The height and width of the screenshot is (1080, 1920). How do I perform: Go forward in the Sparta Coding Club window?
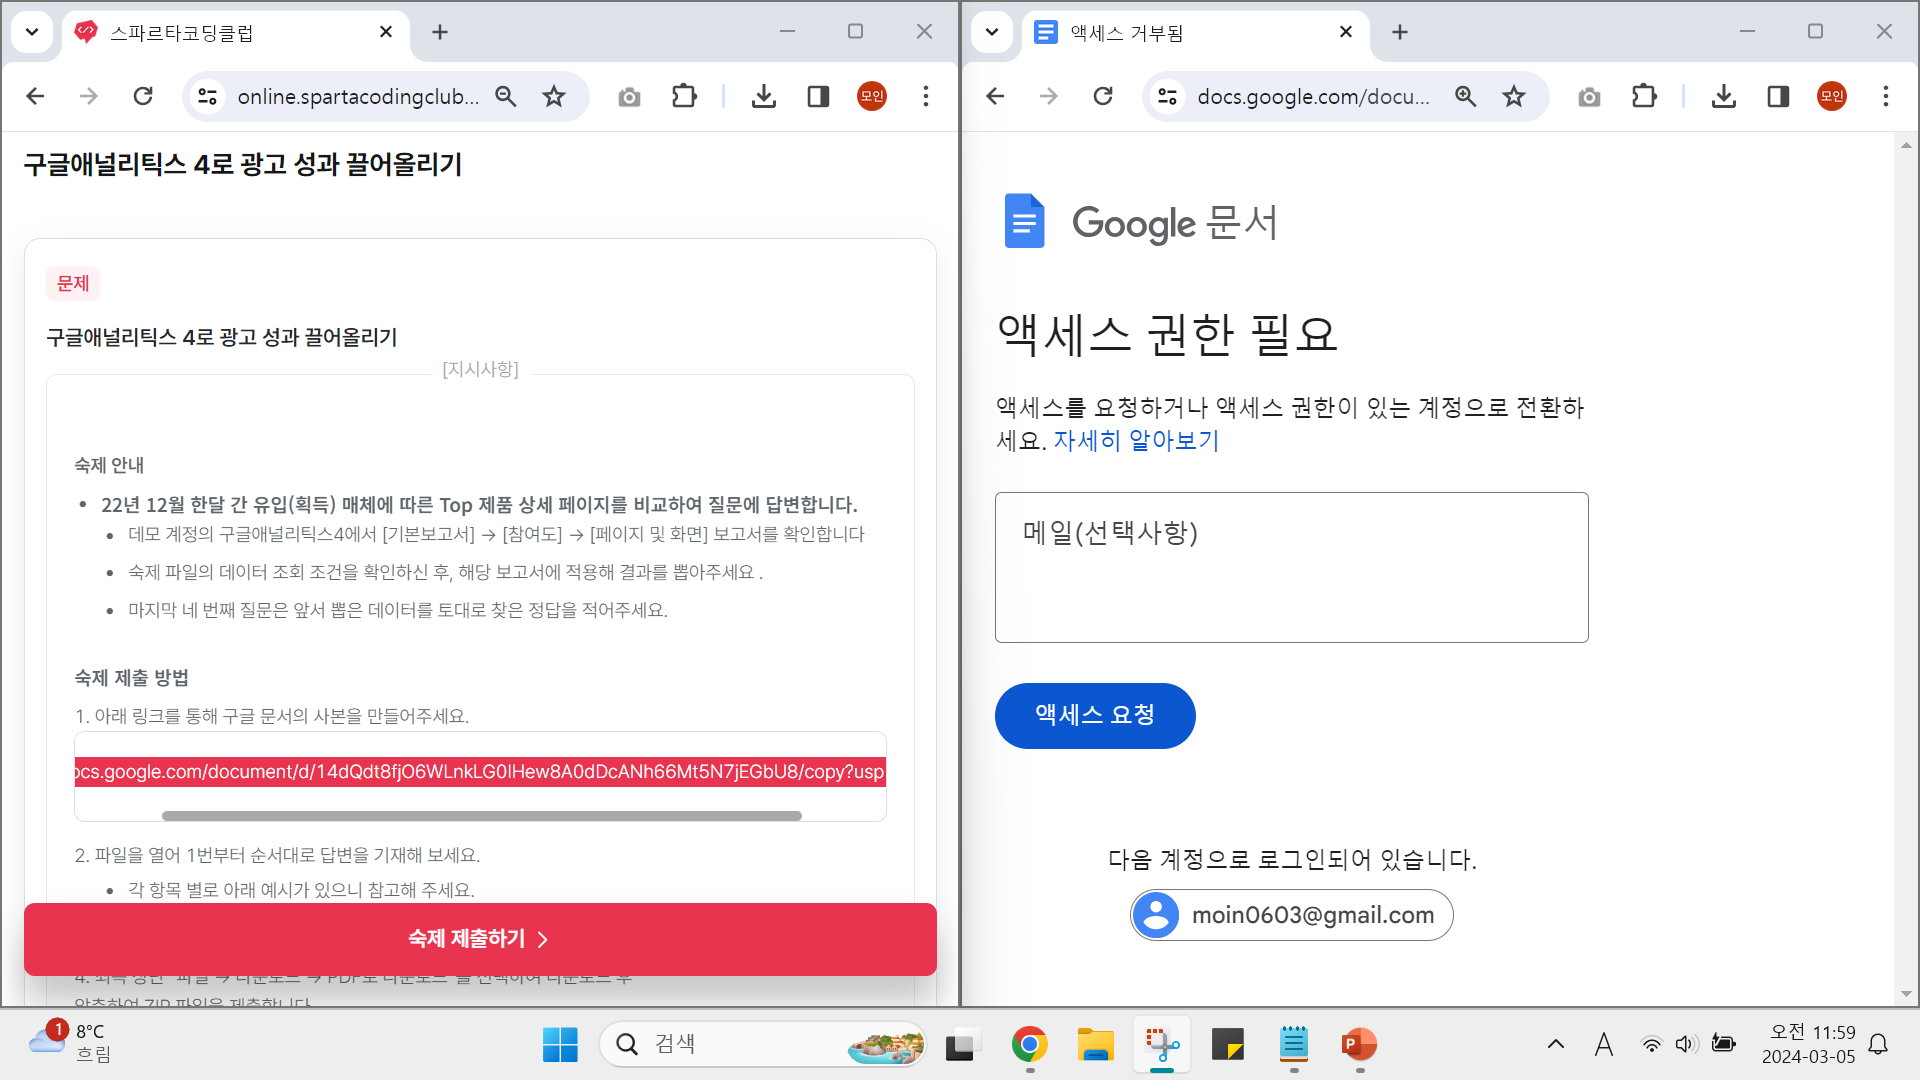89,96
